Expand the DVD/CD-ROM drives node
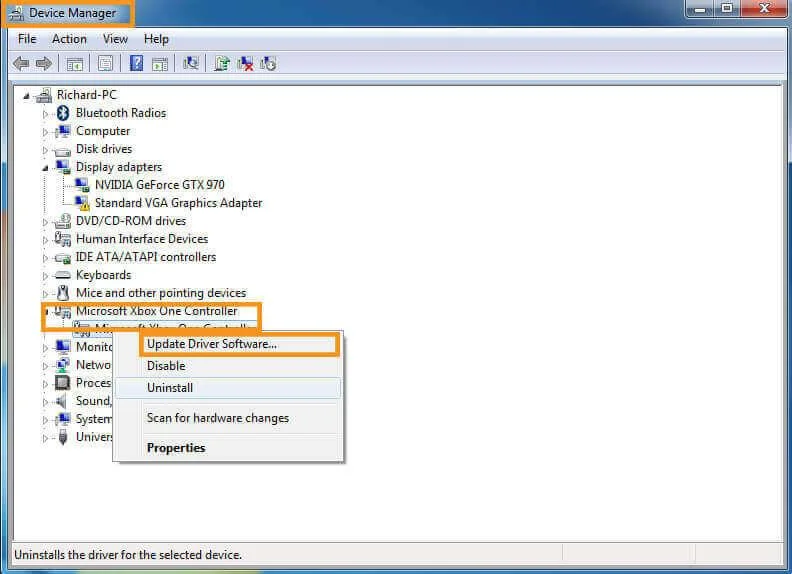The height and width of the screenshot is (574, 792). [x=45, y=222]
